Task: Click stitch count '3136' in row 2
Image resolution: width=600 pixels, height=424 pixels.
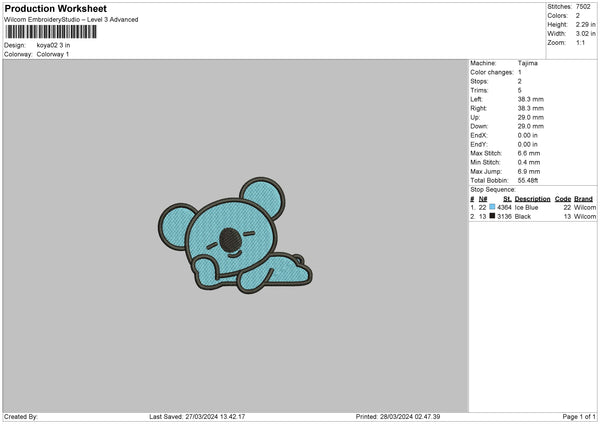Action: coord(504,217)
